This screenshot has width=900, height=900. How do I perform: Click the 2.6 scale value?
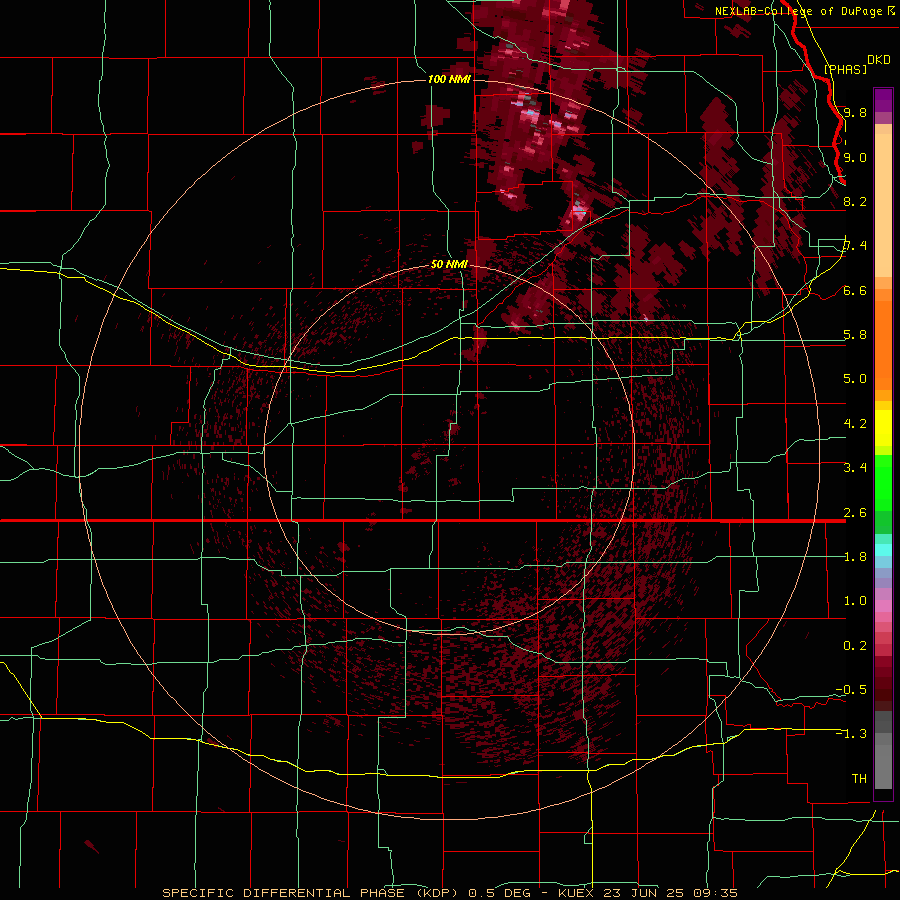[855, 513]
